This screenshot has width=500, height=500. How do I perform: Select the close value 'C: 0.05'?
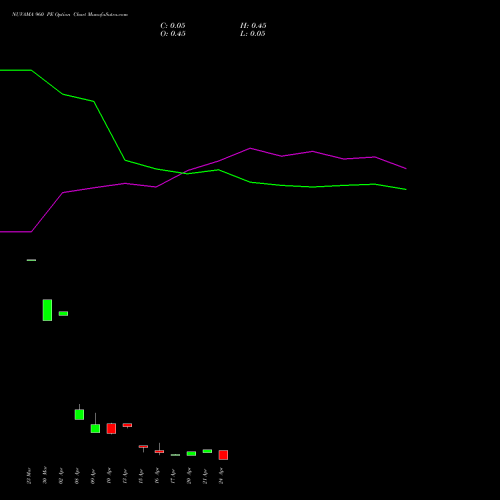pyautogui.click(x=173, y=26)
